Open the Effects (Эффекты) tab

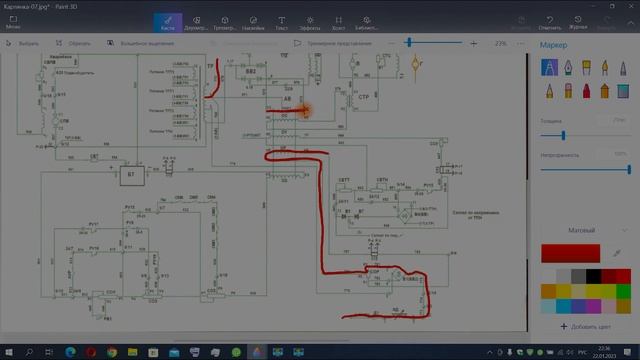click(x=310, y=23)
